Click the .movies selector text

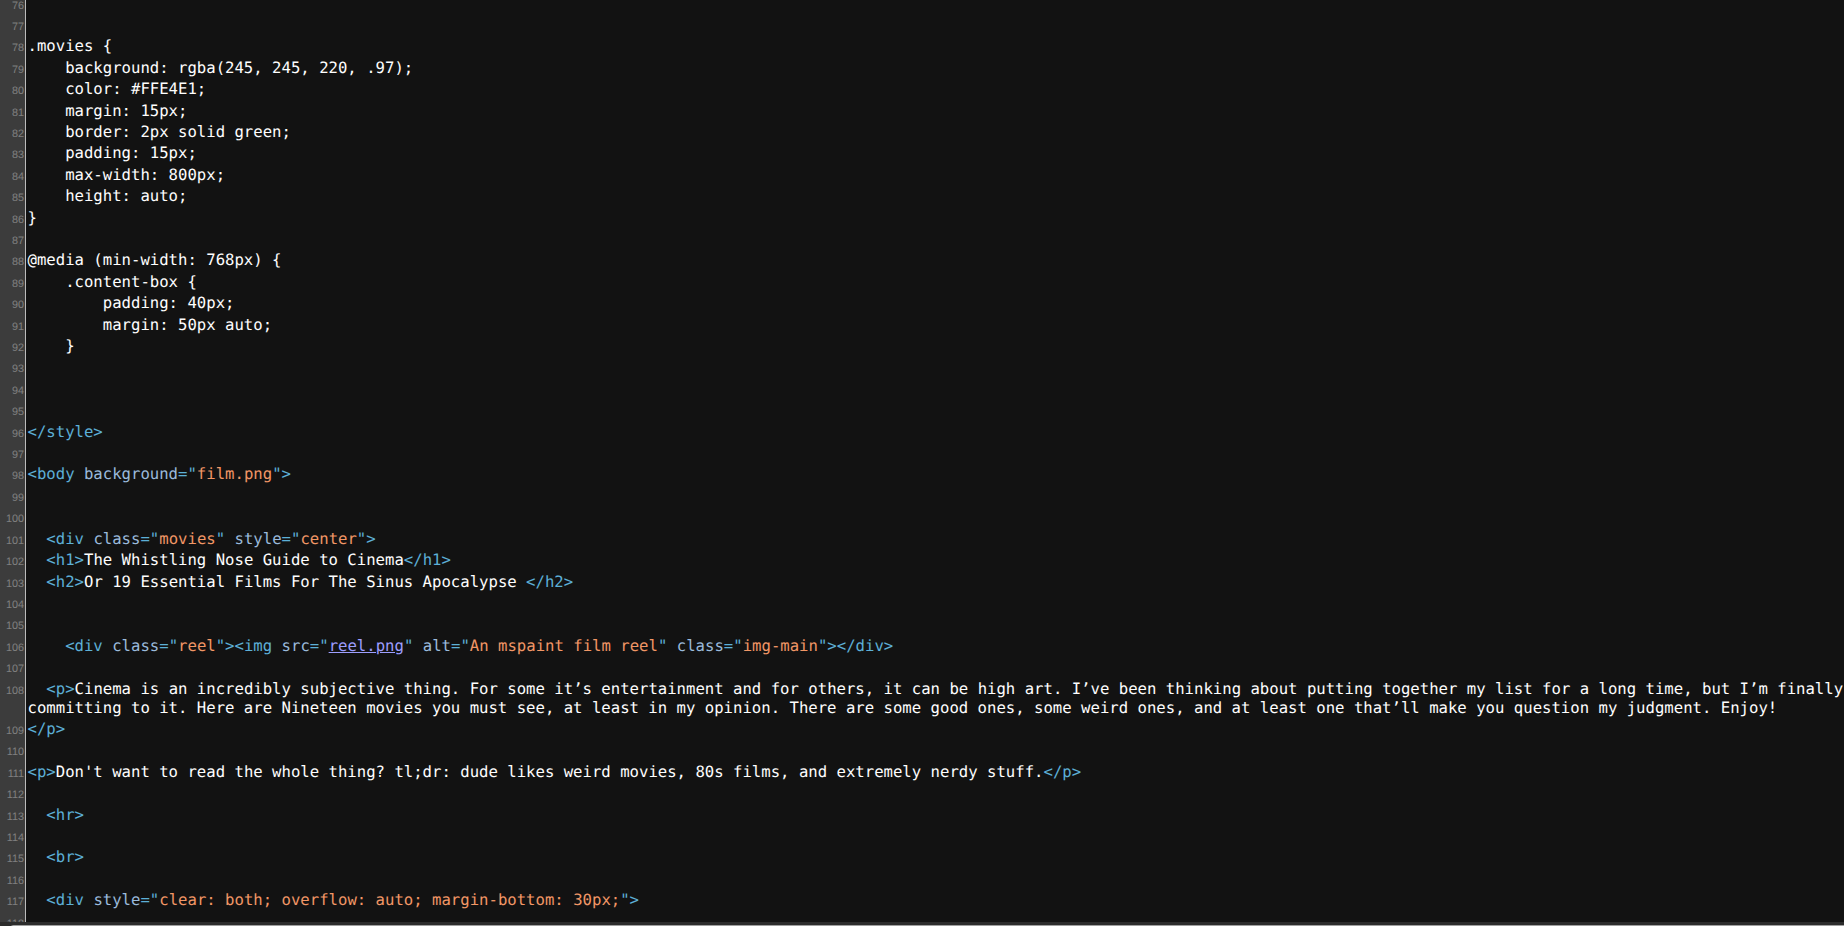(61, 46)
